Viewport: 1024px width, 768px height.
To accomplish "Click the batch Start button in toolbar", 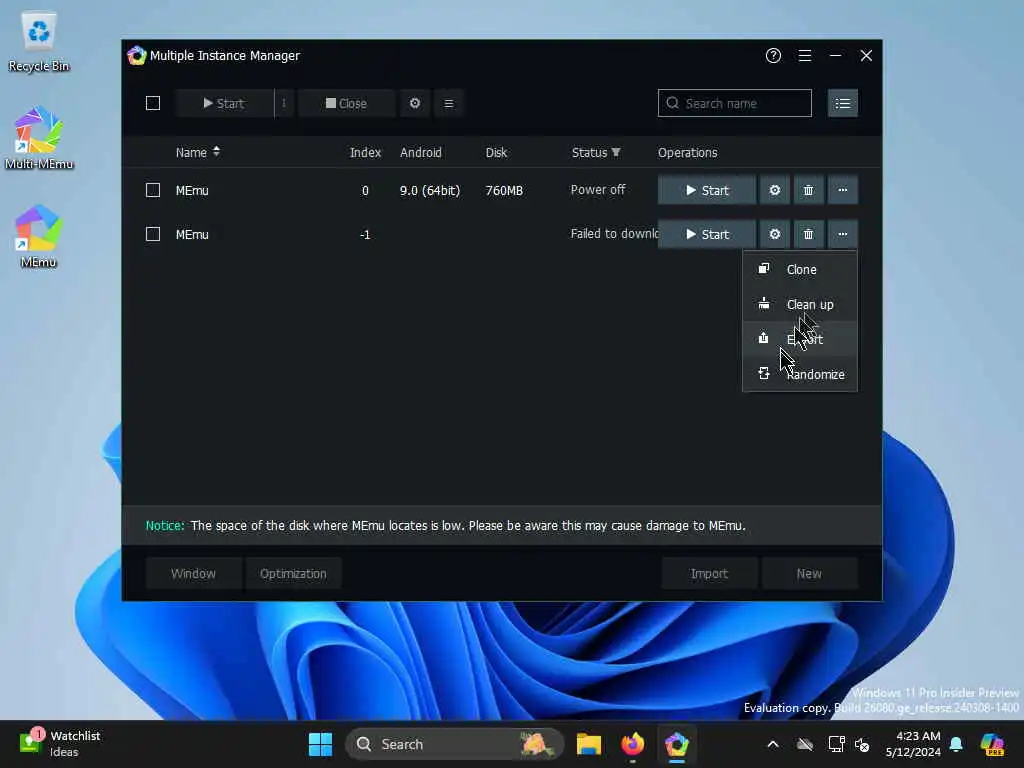I will pyautogui.click(x=224, y=103).
